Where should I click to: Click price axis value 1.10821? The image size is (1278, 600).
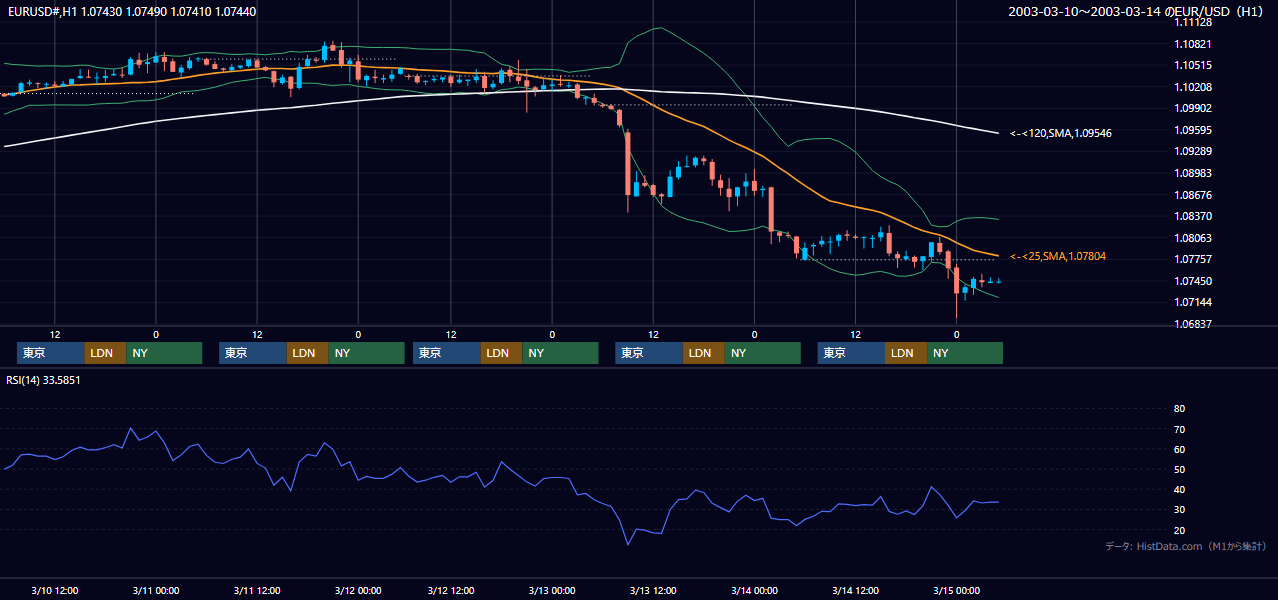click(x=1193, y=44)
